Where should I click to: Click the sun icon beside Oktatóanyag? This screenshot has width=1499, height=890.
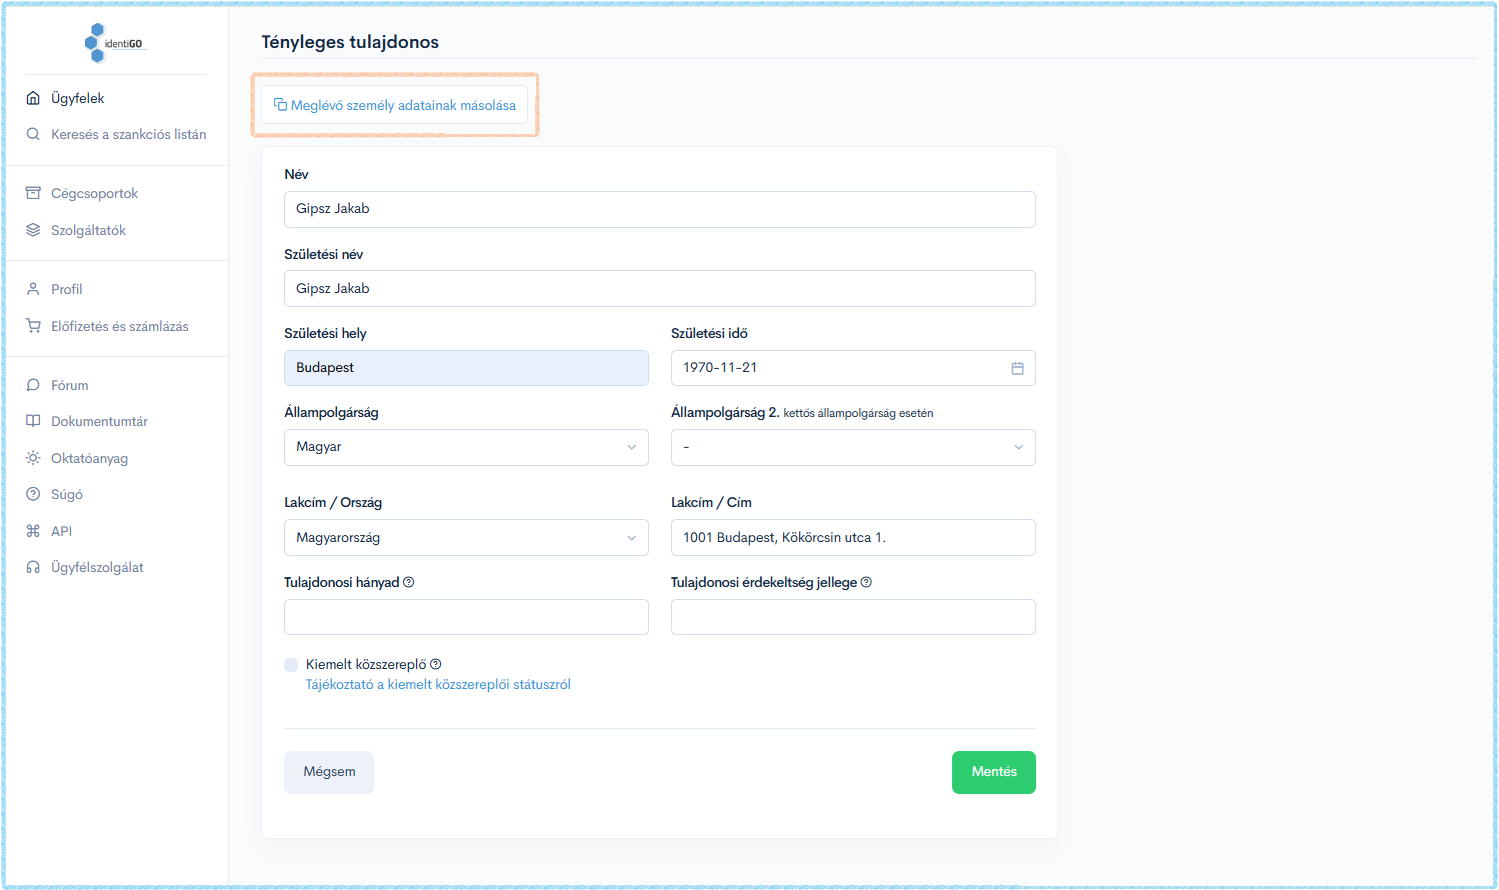point(33,458)
